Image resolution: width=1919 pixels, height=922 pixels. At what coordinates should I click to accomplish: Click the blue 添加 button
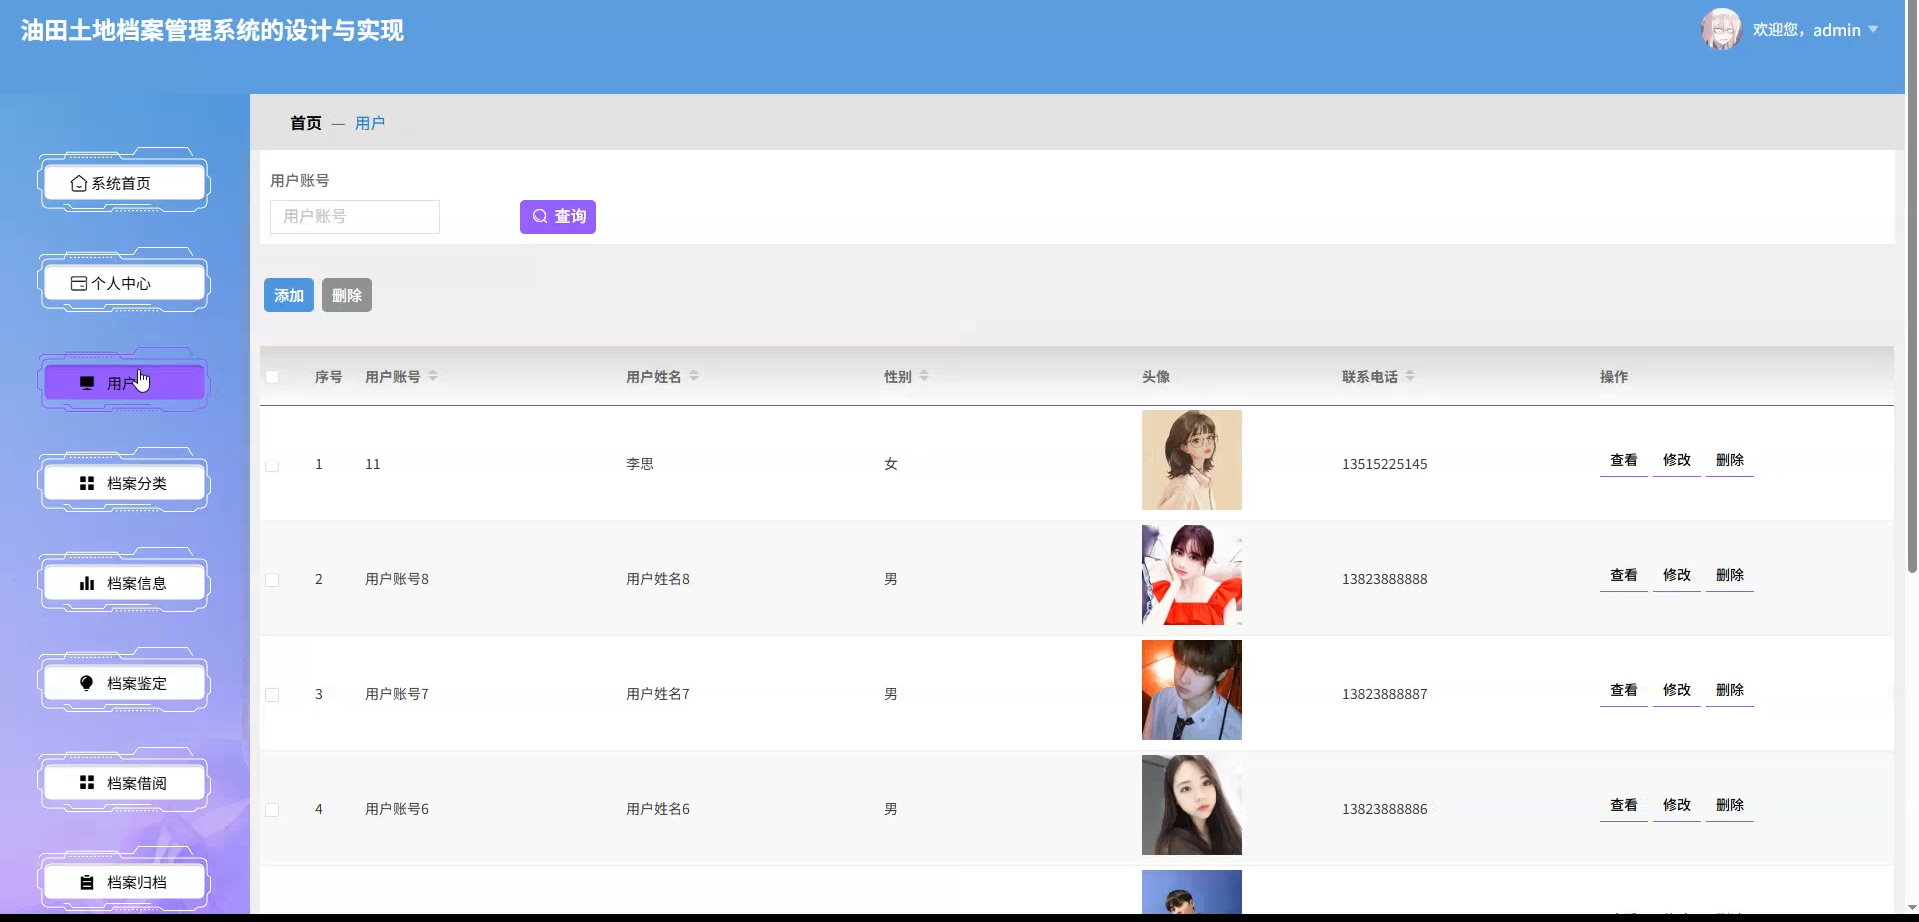pos(289,295)
